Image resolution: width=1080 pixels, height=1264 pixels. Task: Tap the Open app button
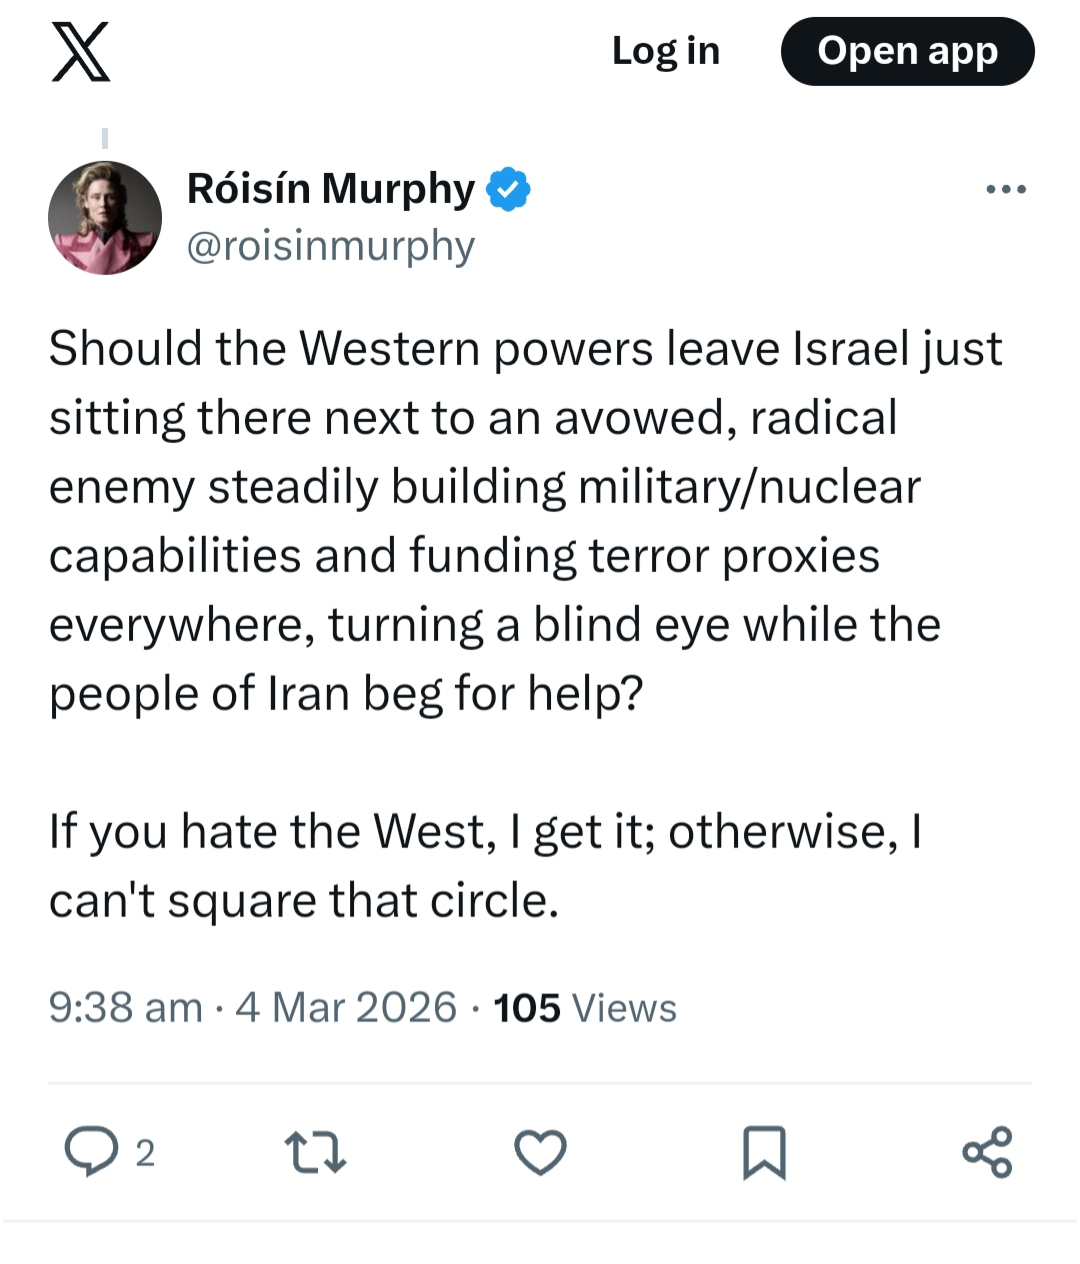point(907,52)
